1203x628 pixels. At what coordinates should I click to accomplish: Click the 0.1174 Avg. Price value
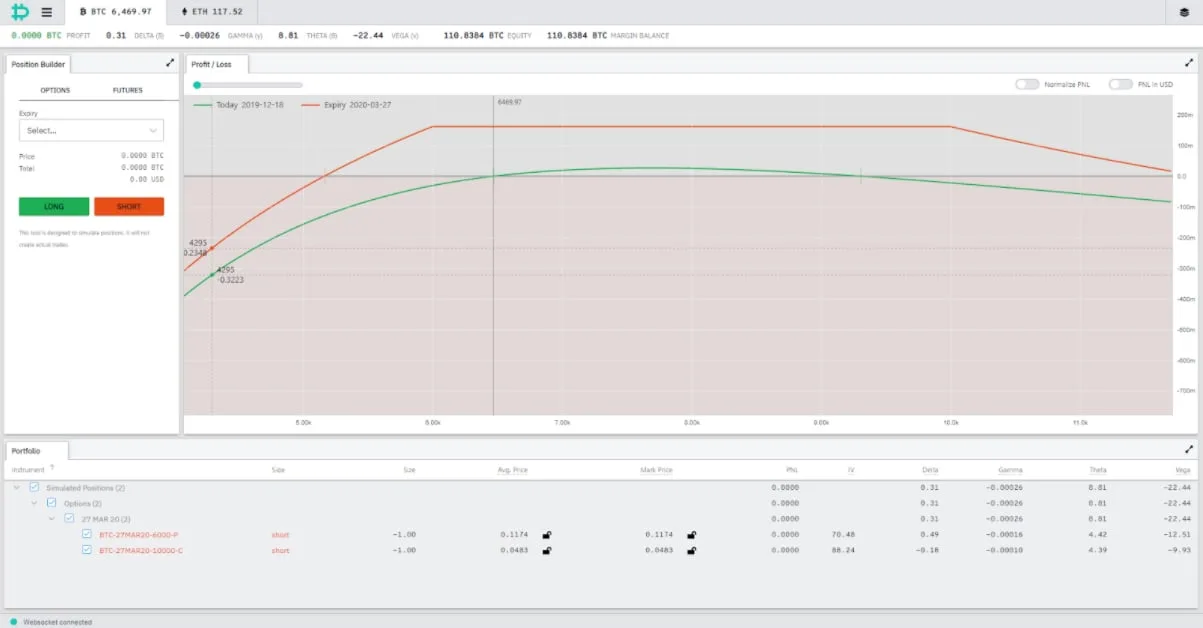(514, 535)
